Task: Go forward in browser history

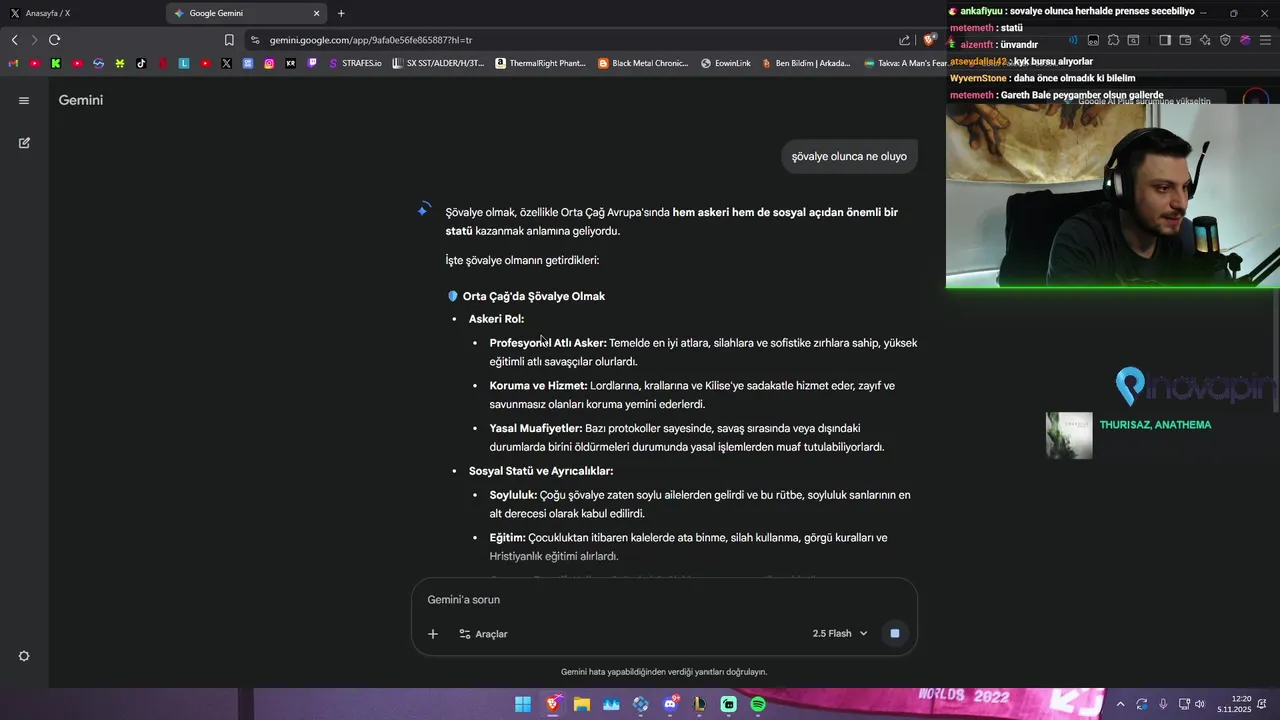Action: pyautogui.click(x=34, y=40)
